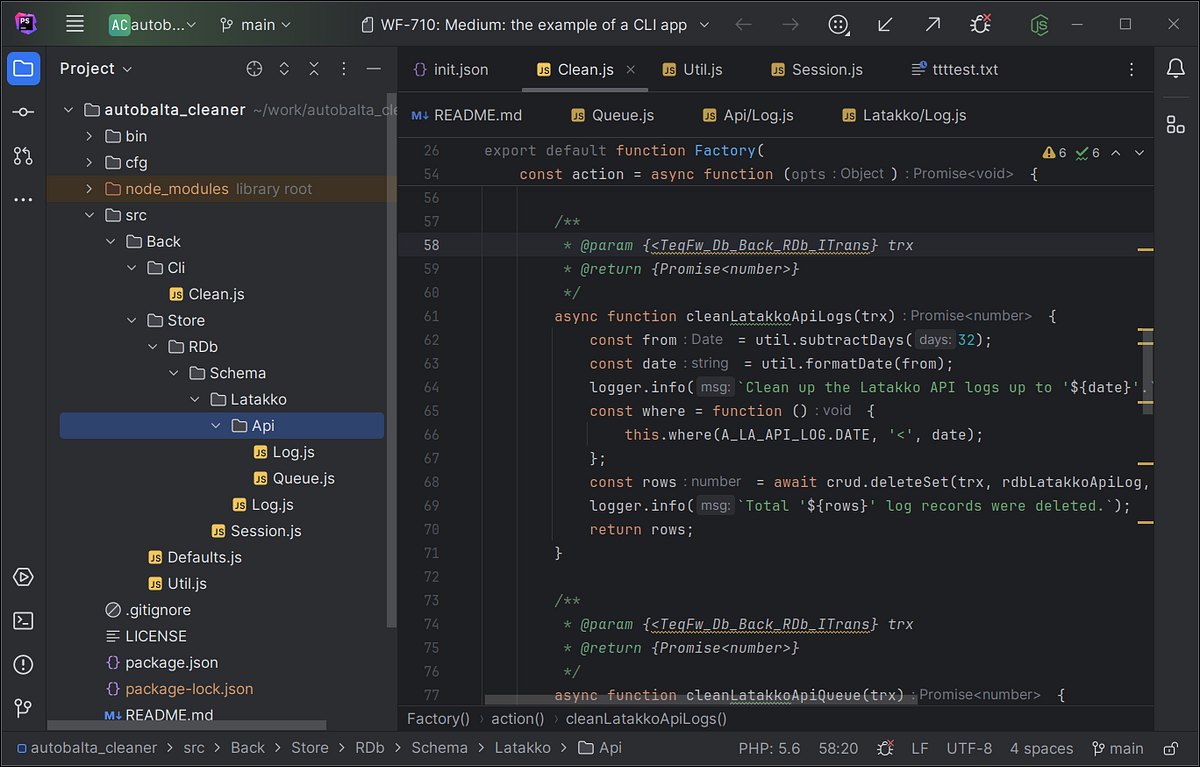Open the Commit tool window icon
The image size is (1200, 767).
(x=23, y=112)
